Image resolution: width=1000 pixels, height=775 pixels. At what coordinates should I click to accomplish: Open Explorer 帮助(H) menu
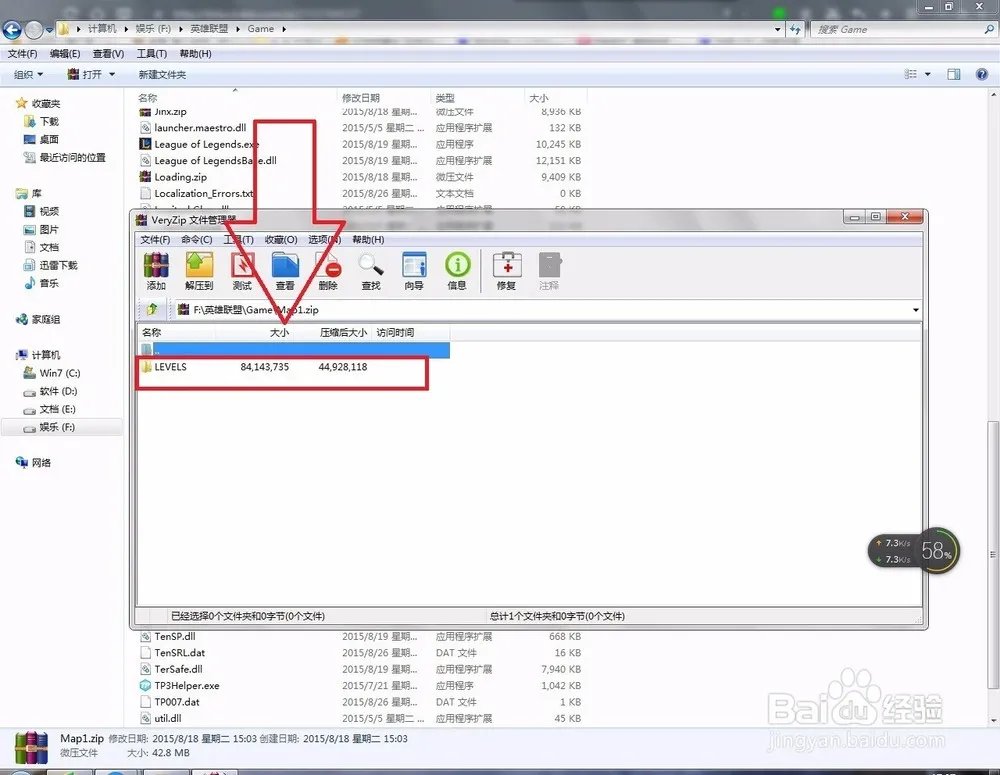(195, 54)
